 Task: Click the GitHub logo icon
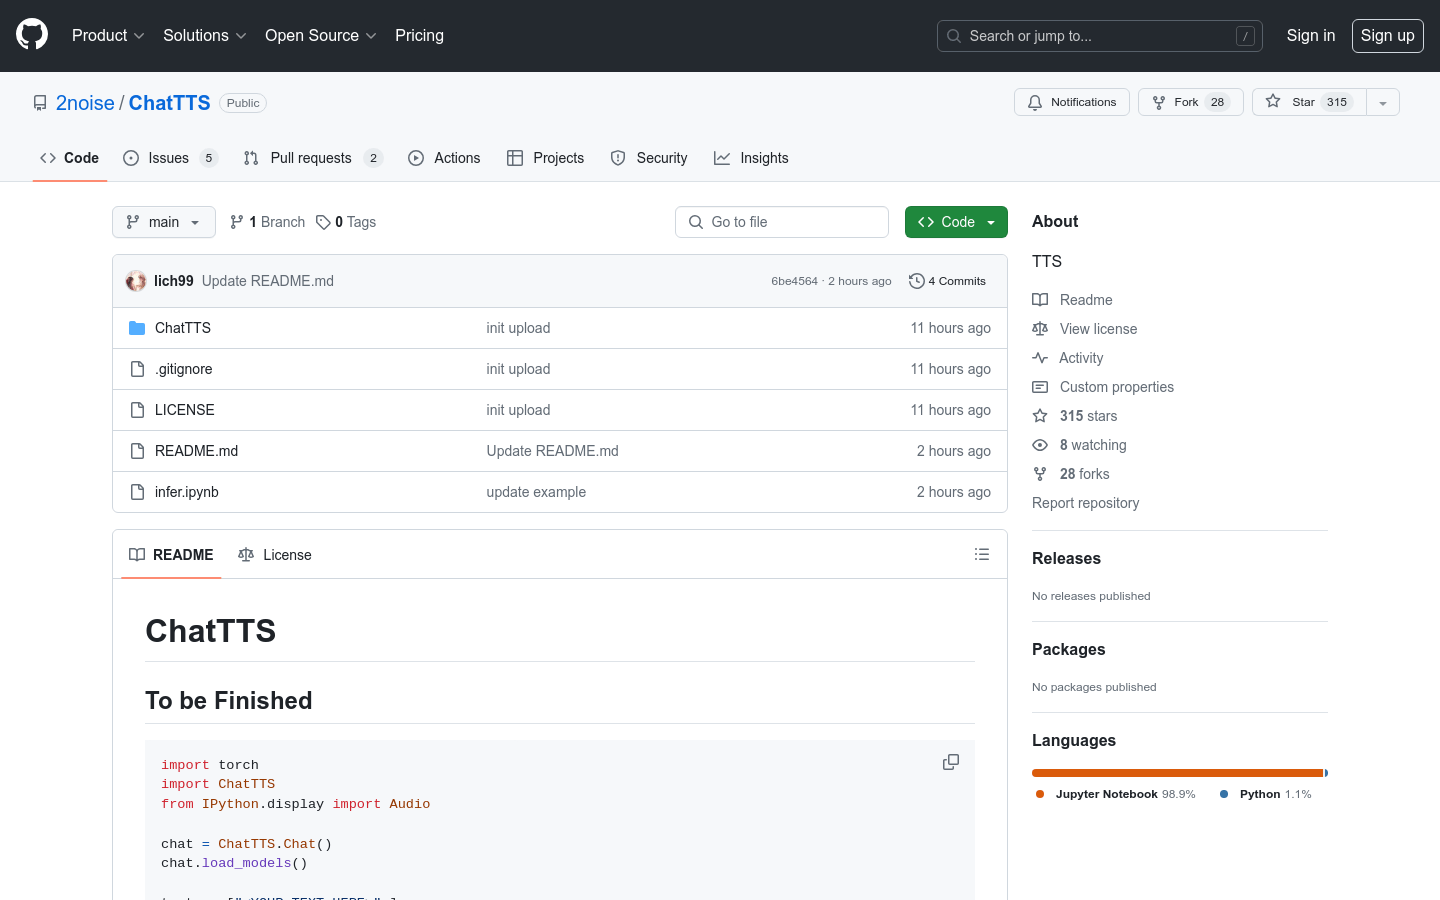pyautogui.click(x=32, y=35)
